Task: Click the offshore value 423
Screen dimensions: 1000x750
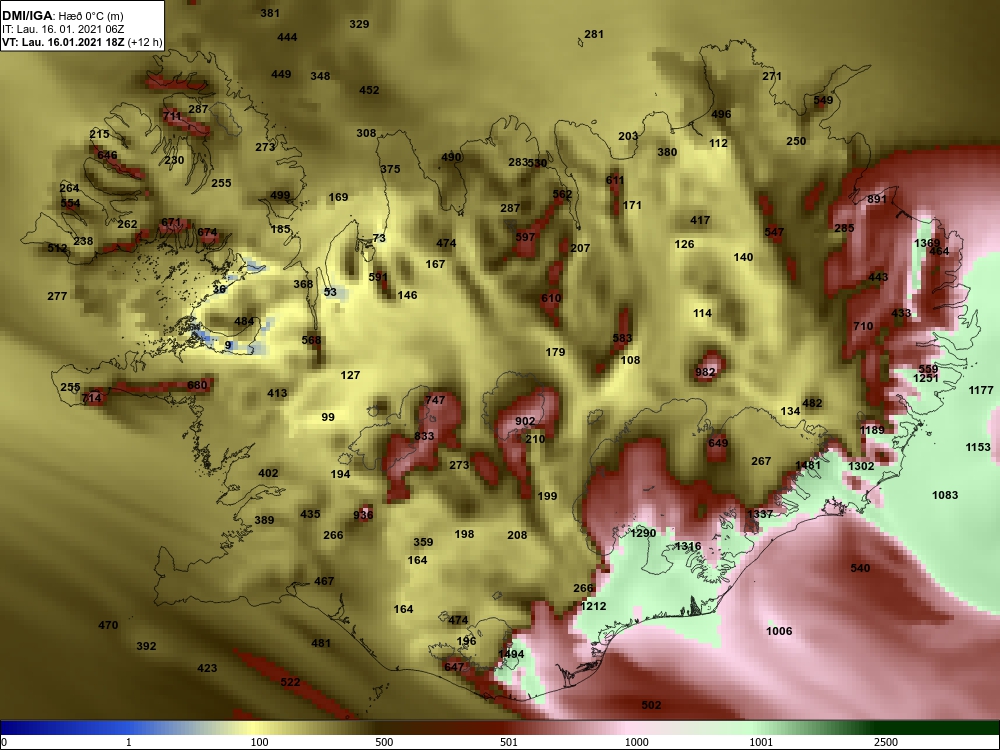Action: [x=207, y=669]
